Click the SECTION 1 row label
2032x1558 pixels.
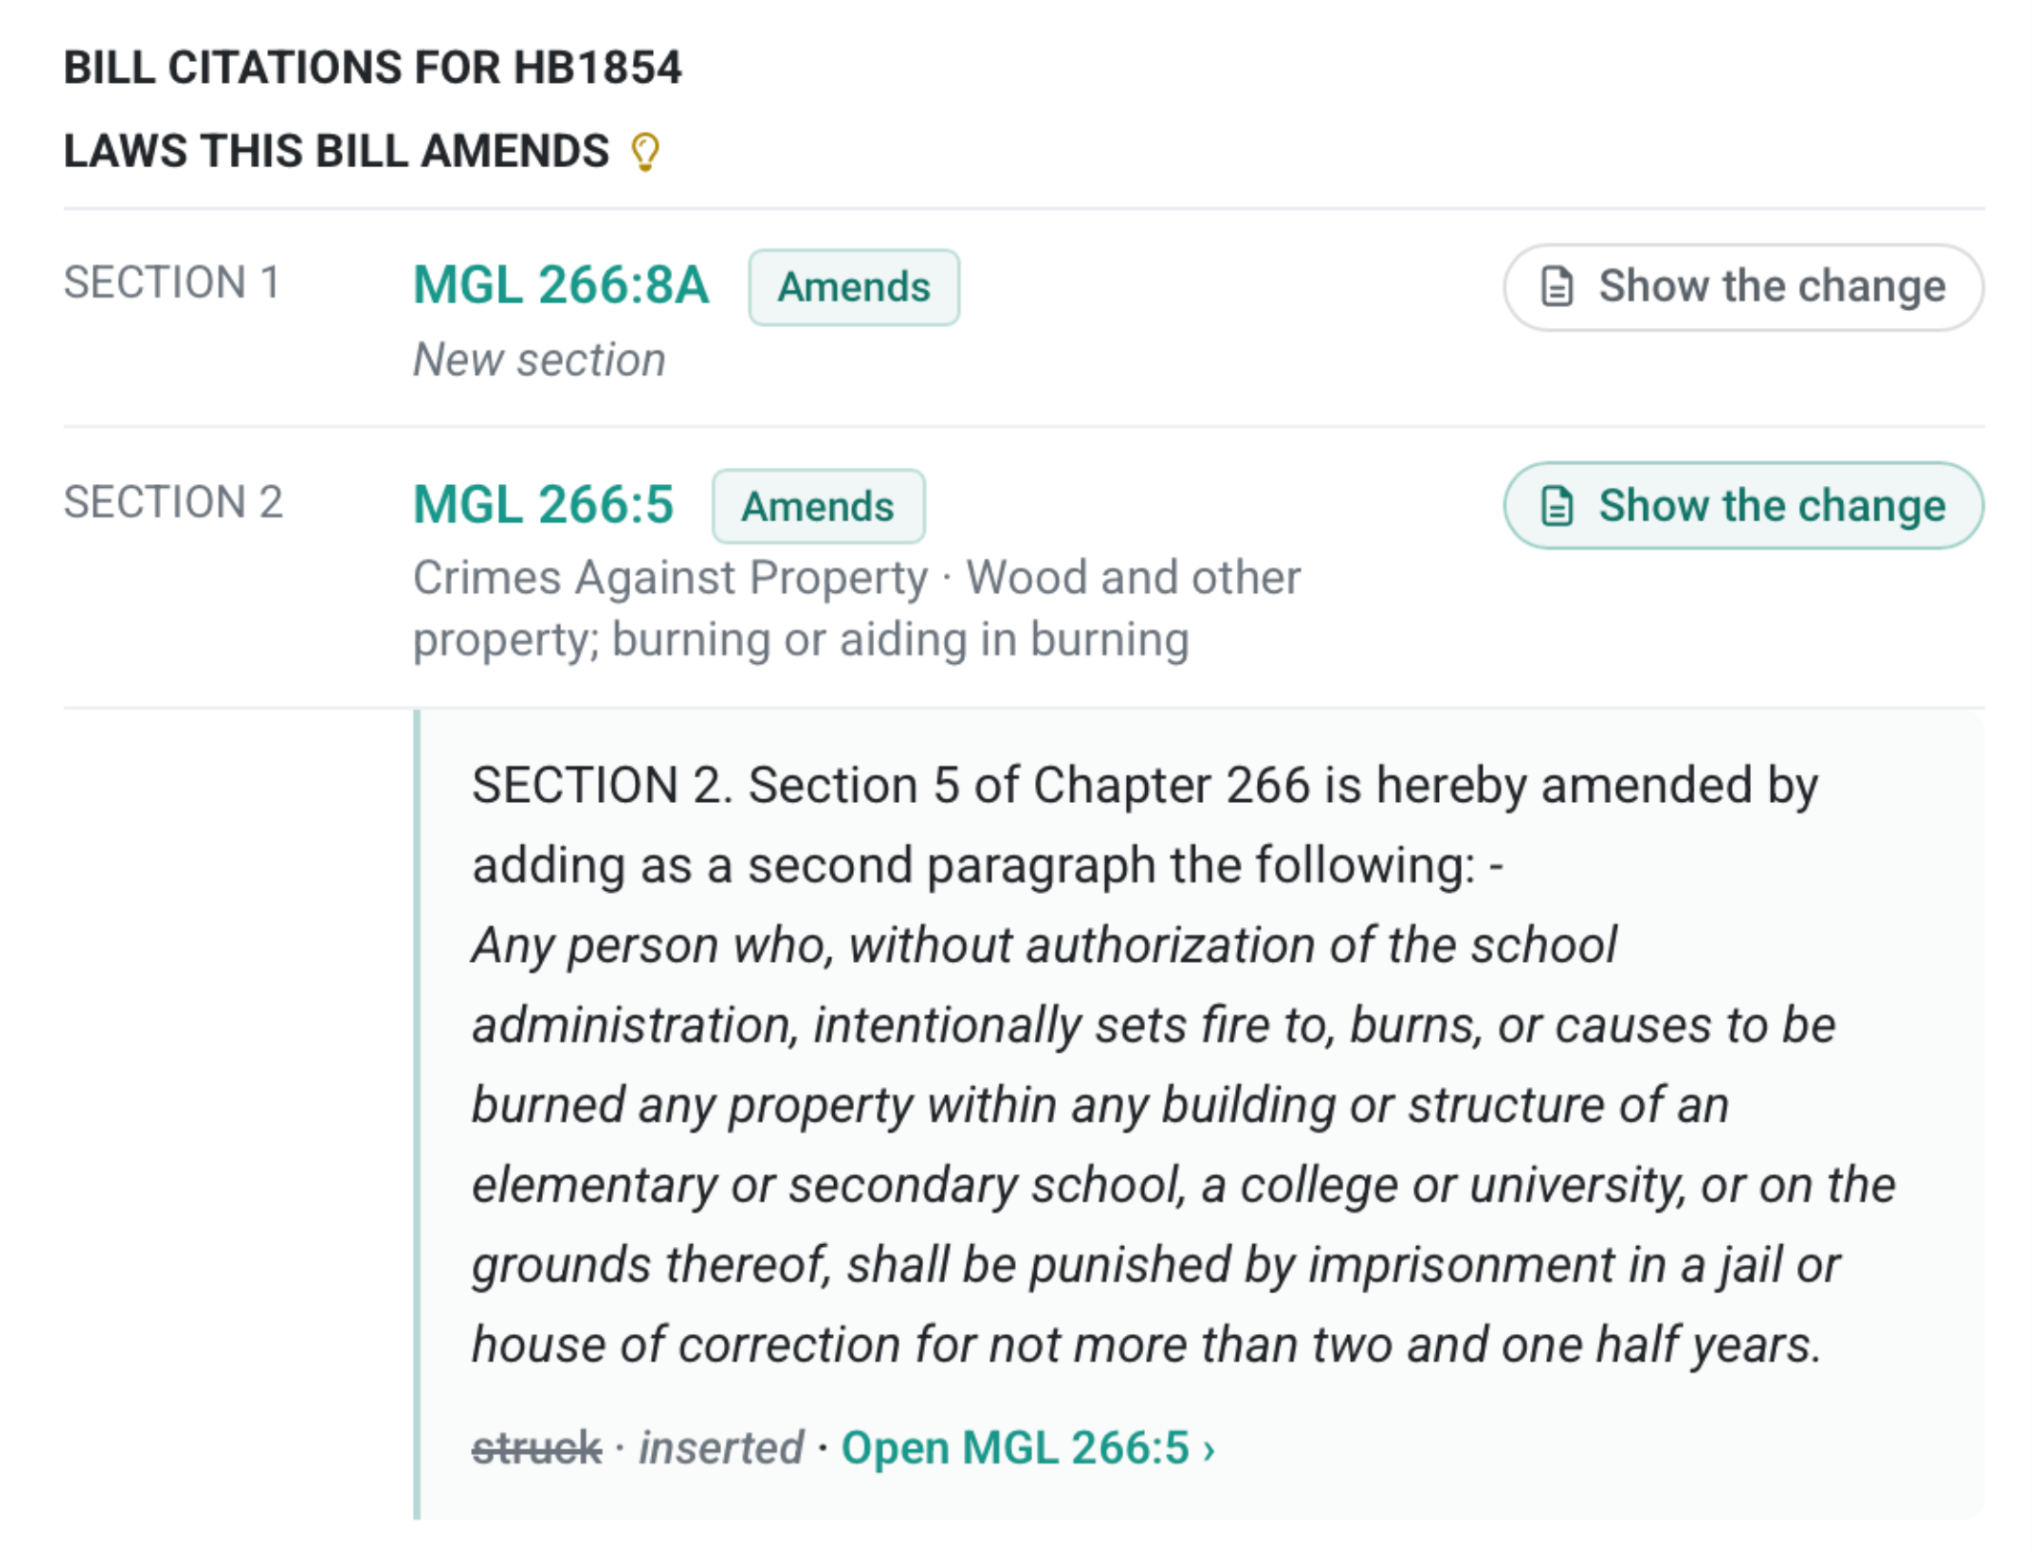click(172, 283)
